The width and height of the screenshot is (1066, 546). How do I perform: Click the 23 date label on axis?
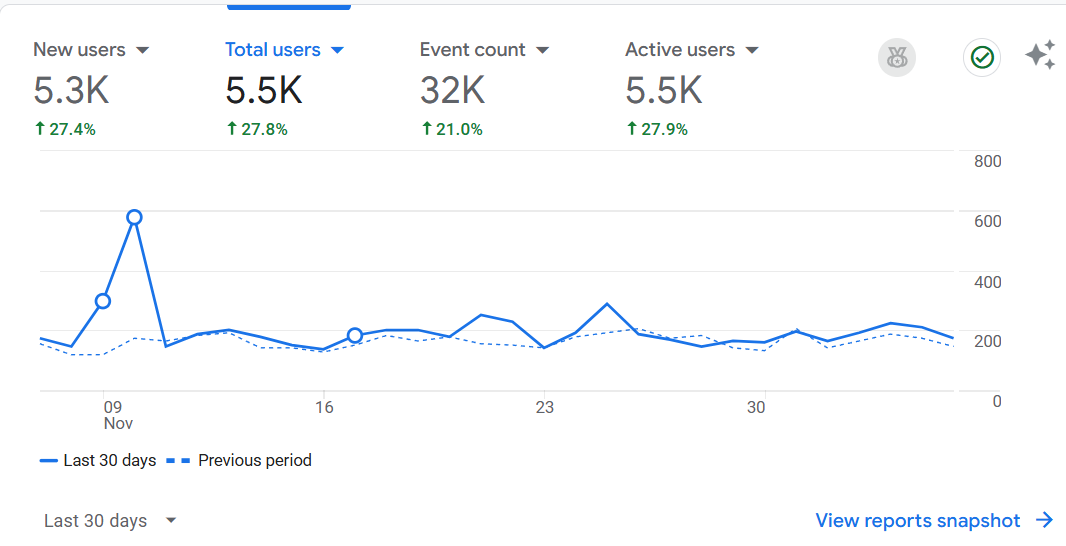[544, 407]
